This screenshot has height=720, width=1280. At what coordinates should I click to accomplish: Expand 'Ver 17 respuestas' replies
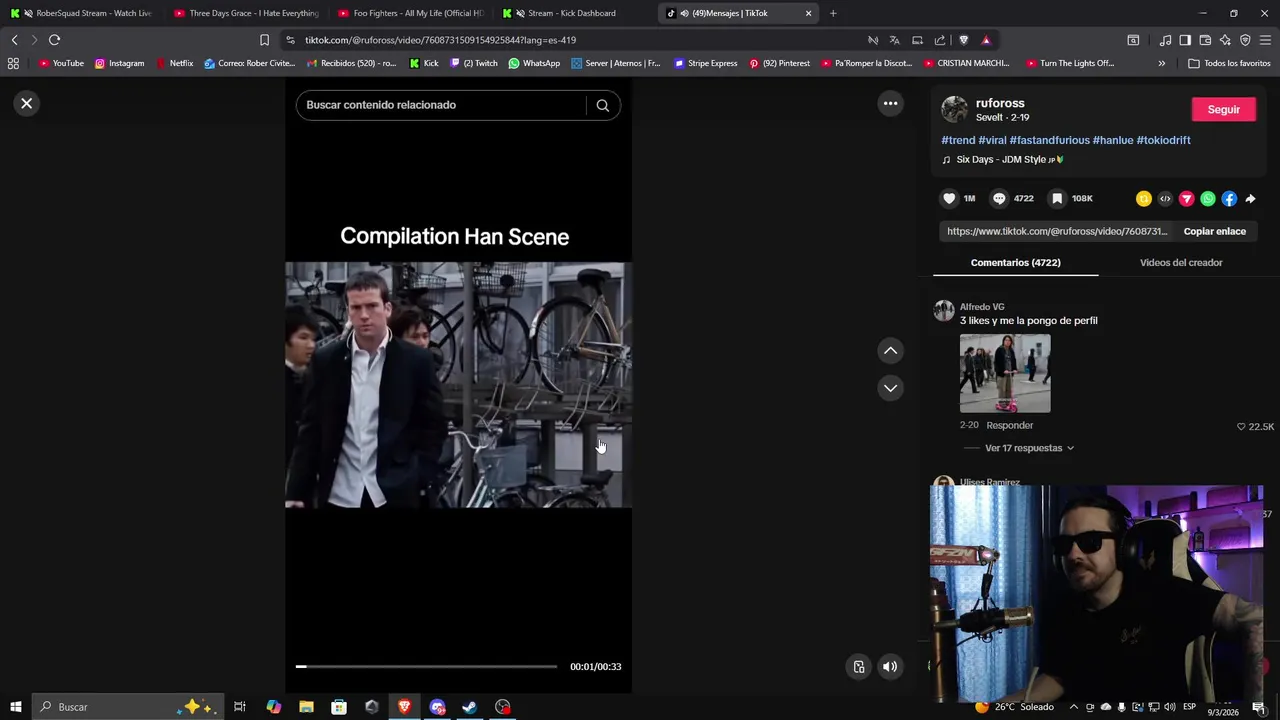pos(1029,448)
